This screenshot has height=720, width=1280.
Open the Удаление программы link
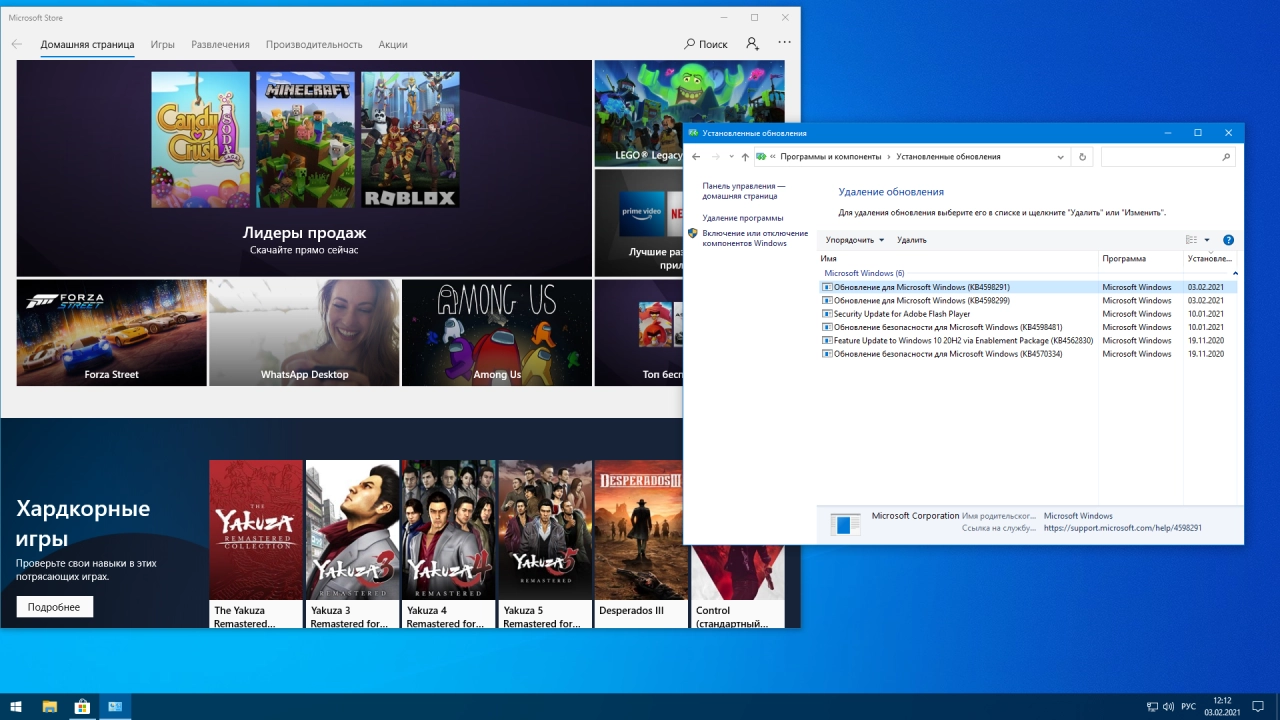coord(743,217)
